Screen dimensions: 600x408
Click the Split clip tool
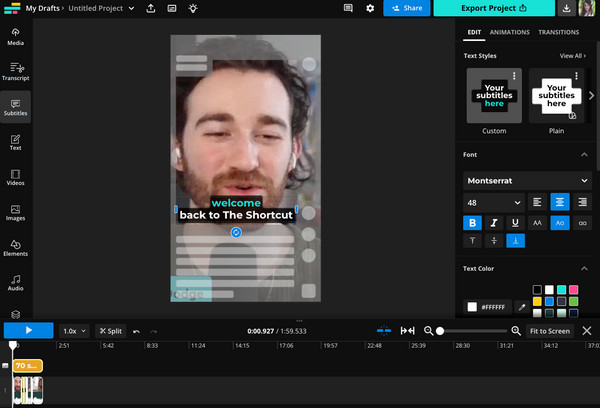109,330
